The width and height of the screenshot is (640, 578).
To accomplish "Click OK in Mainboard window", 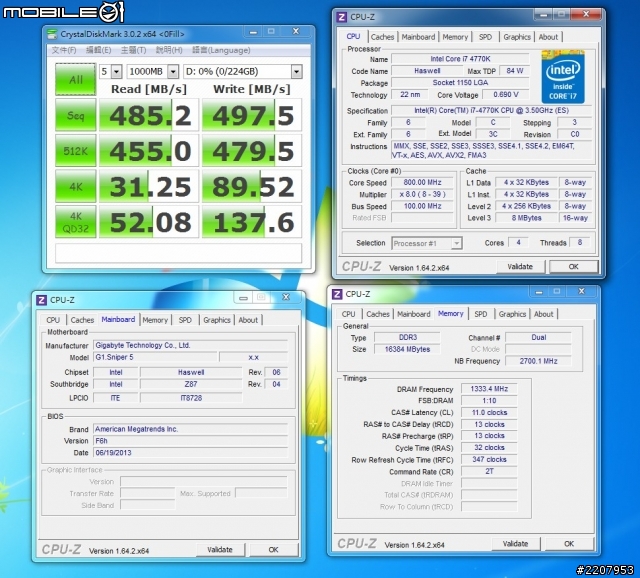I will 273,550.
